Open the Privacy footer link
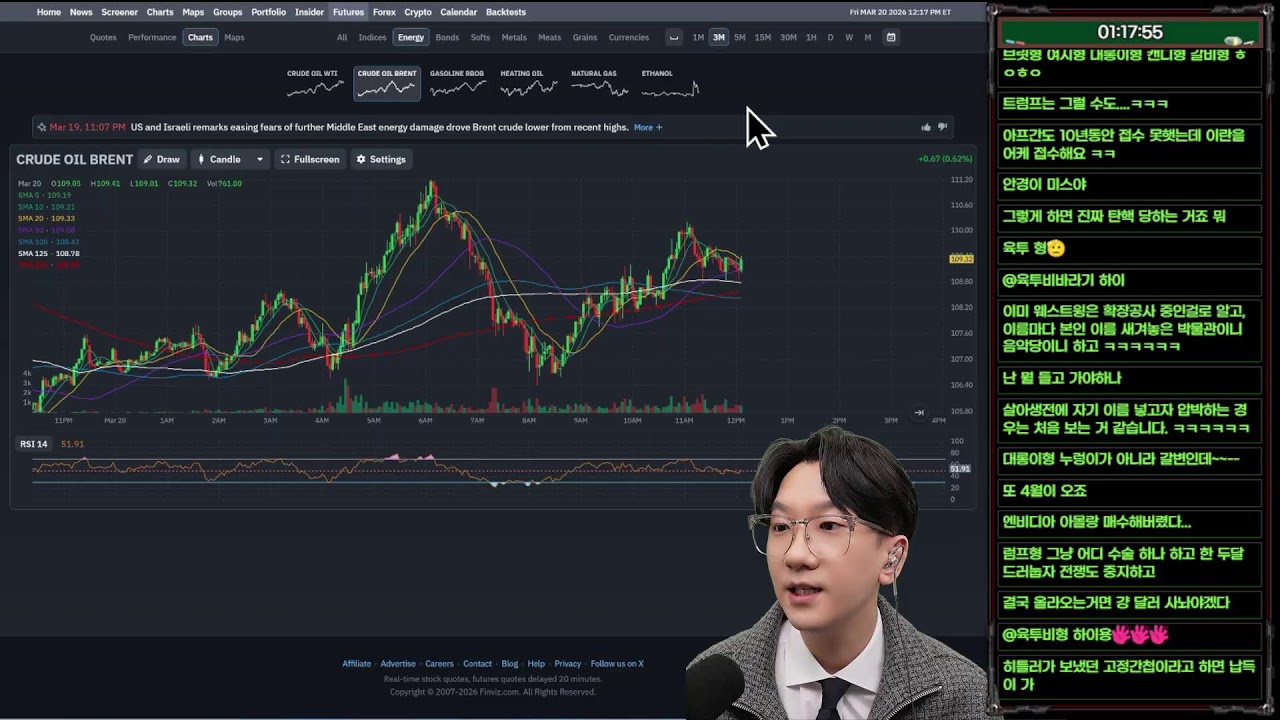 (568, 664)
